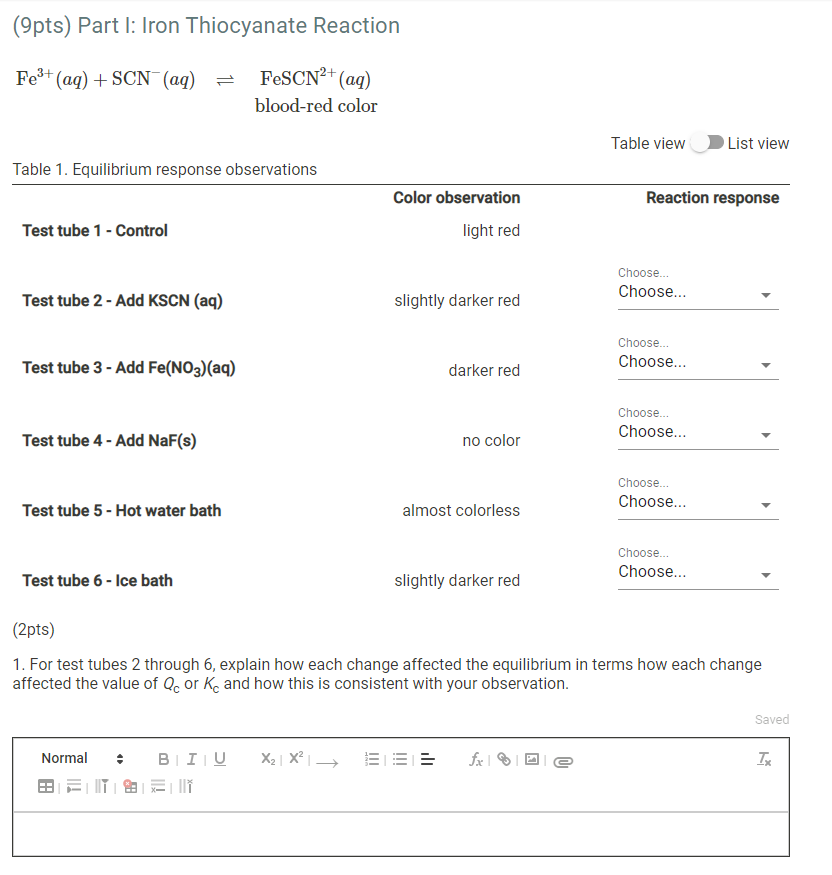Click the 'Color observation' column header
The height and width of the screenshot is (875, 832).
pyautogui.click(x=456, y=198)
